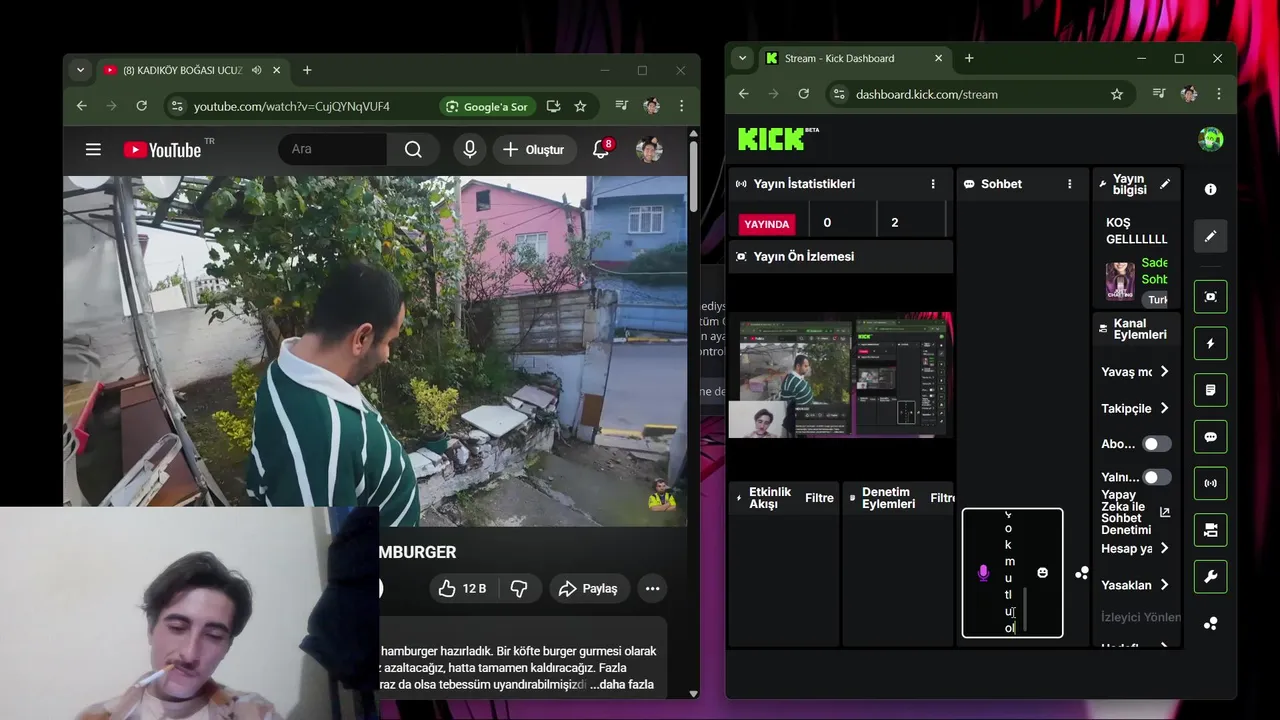Toggle the Yalnı... switch in Kanal Eylemleri
This screenshot has height=720, width=1280.
(1156, 477)
